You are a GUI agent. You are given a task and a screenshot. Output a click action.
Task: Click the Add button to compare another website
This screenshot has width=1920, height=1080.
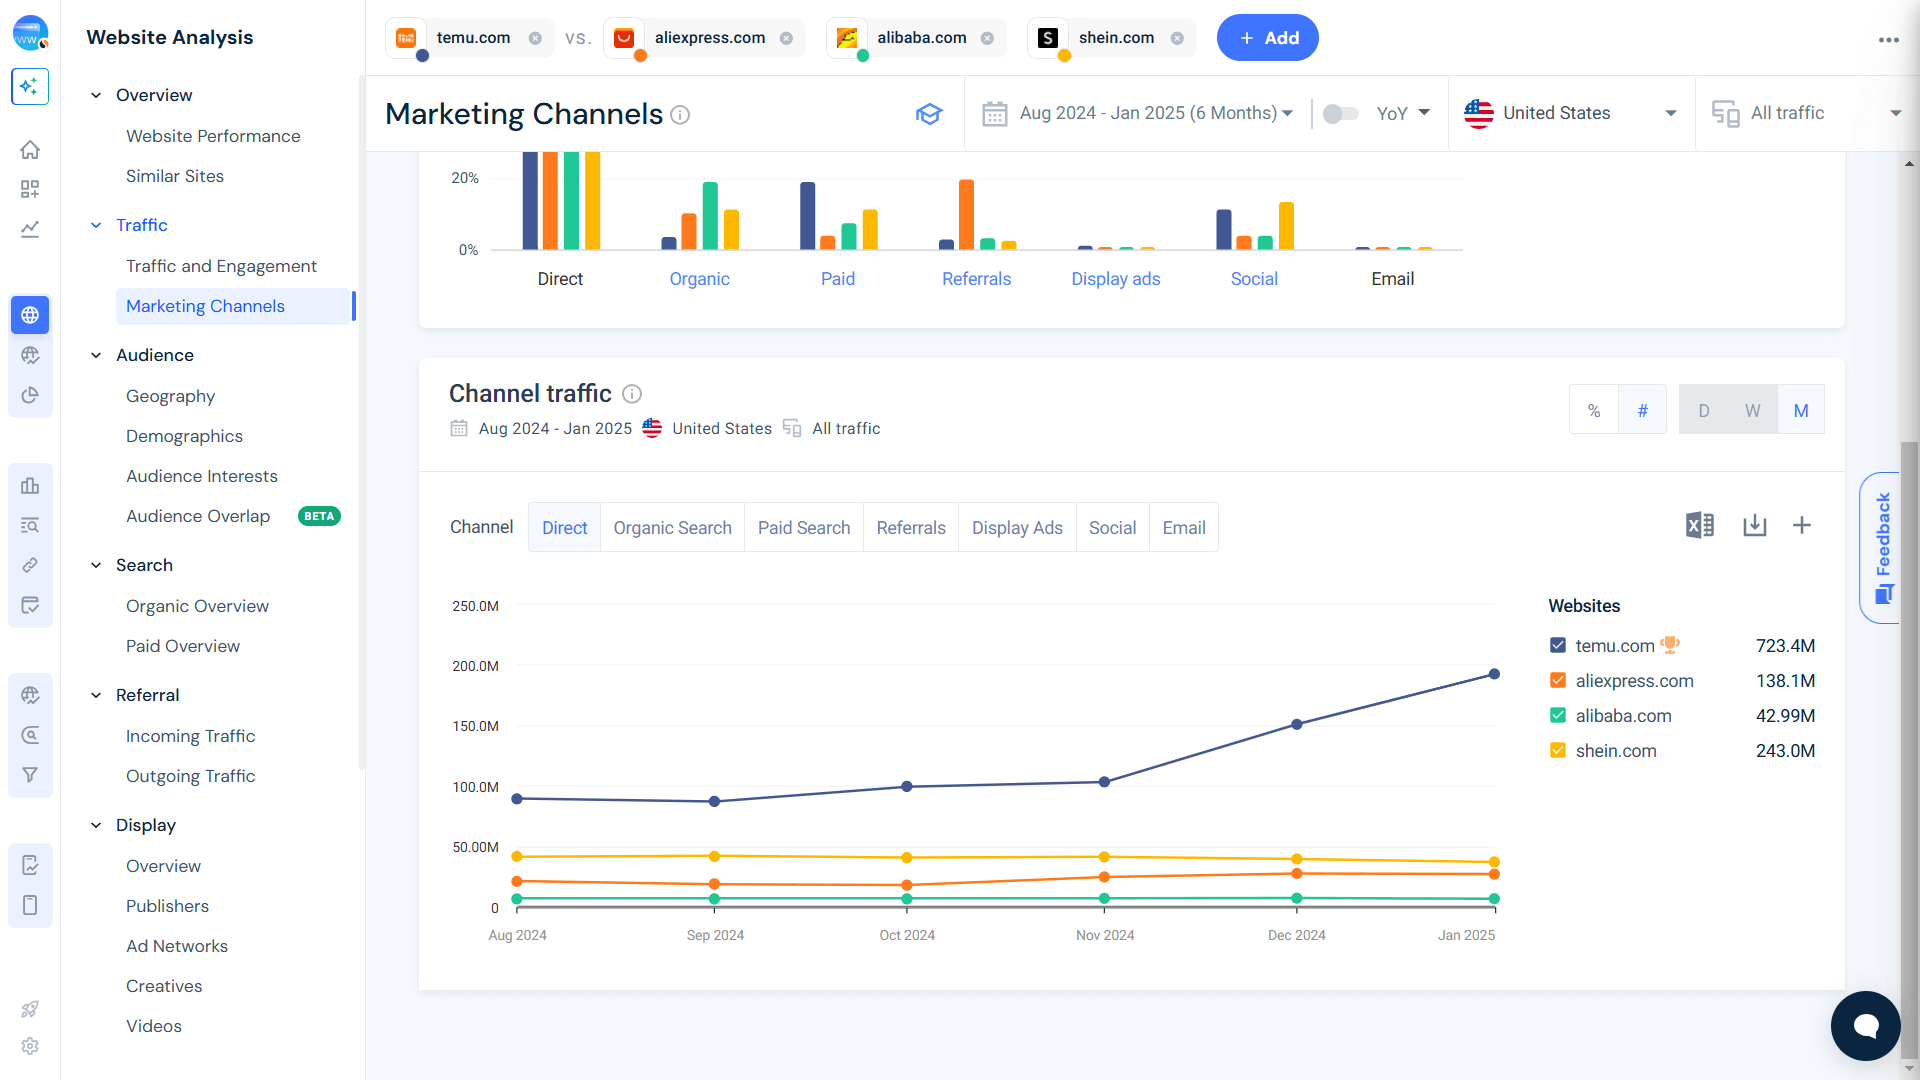point(1267,37)
